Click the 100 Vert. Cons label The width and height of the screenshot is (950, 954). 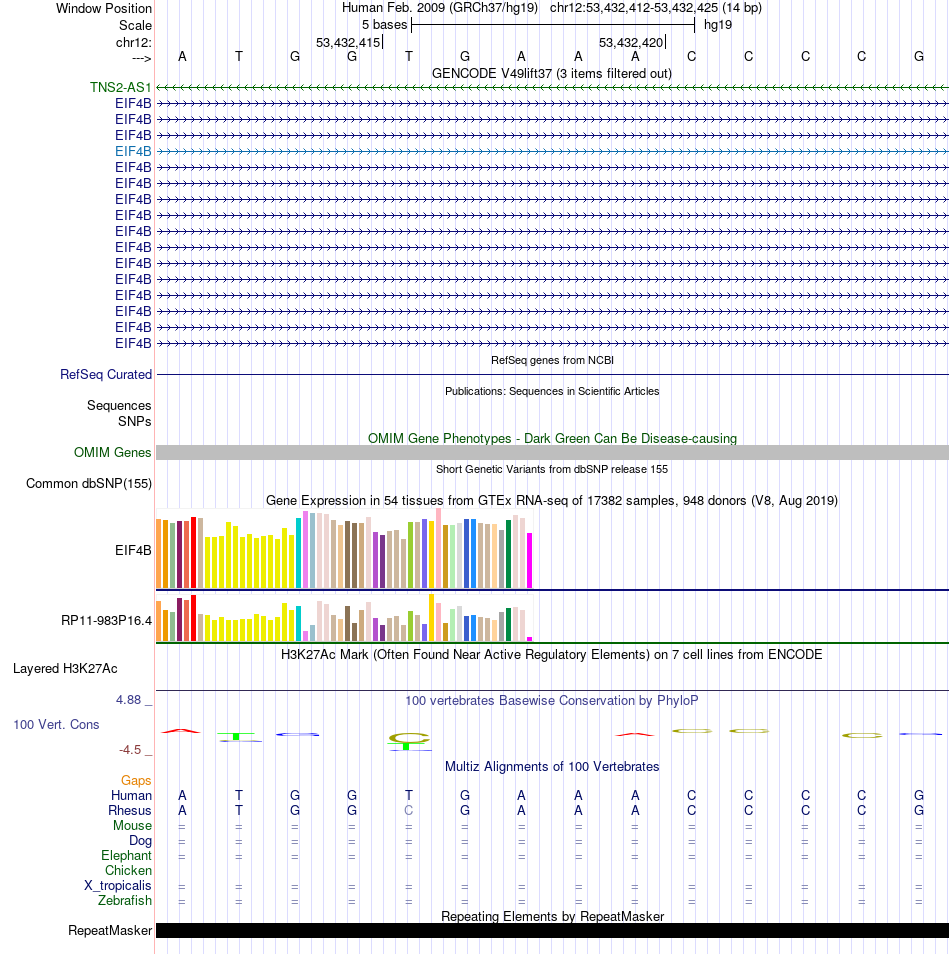point(56,725)
